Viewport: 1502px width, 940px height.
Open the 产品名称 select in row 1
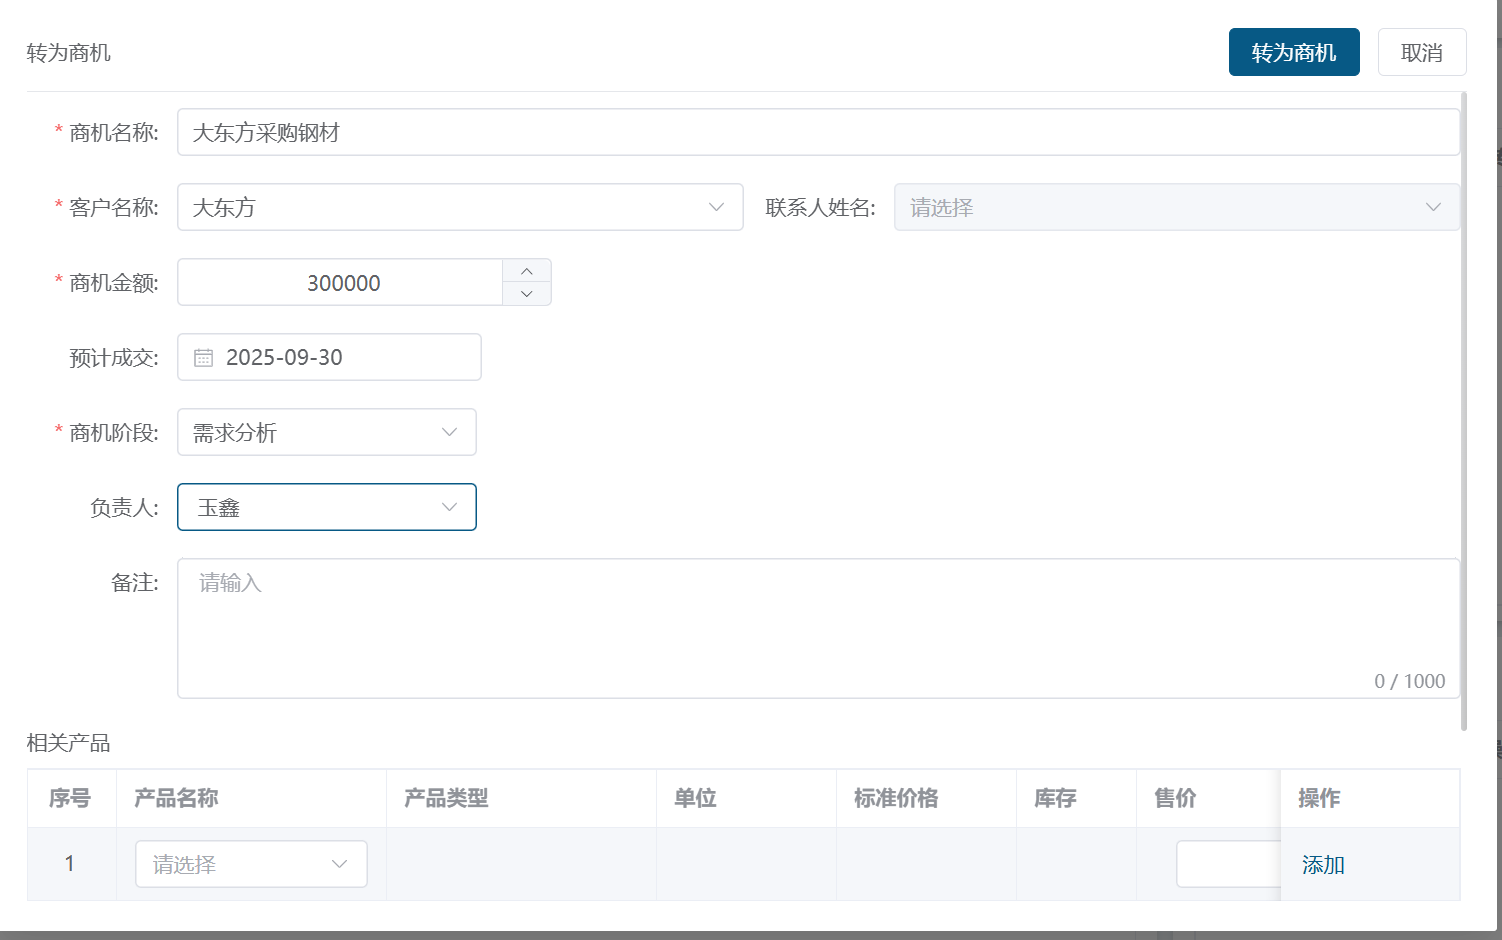[251, 864]
